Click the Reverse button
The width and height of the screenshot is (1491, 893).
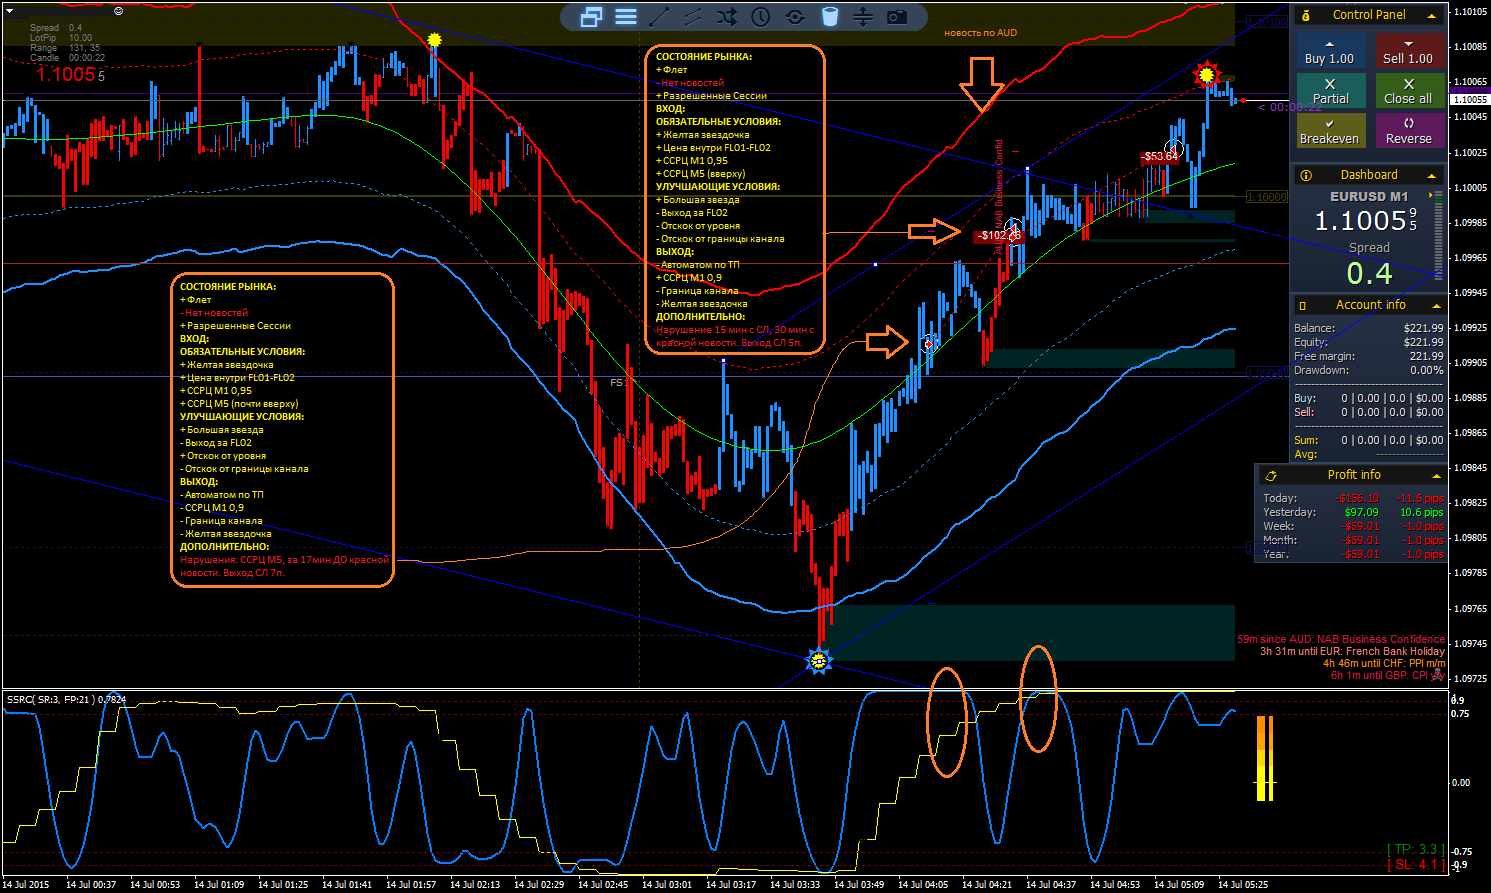1408,131
